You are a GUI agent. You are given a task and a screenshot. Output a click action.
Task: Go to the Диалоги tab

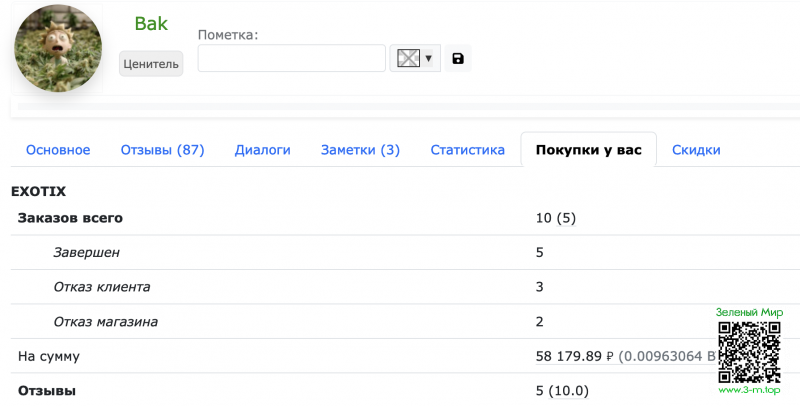262,150
